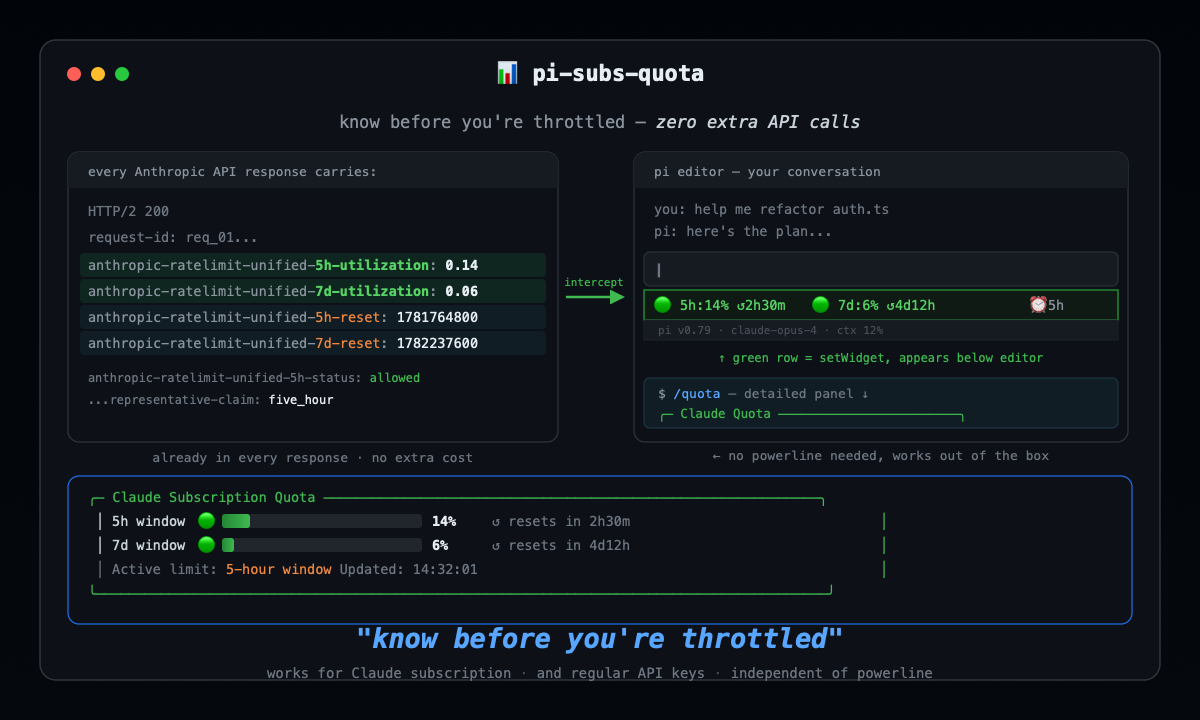Click the green status dot in 5h window row
The image size is (1200, 720).
pyautogui.click(x=206, y=521)
